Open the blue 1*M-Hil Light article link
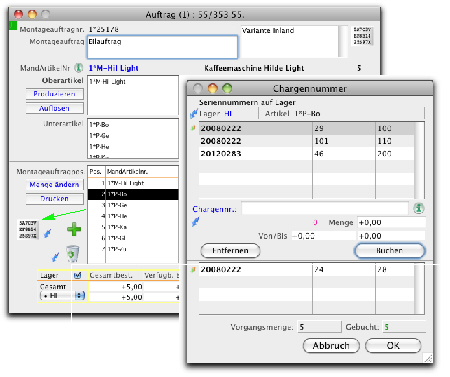The height and width of the screenshot is (377, 450). pos(114,68)
